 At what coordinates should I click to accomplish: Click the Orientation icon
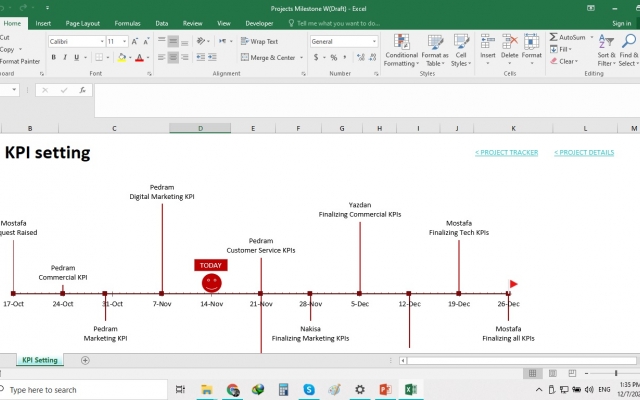coord(200,41)
